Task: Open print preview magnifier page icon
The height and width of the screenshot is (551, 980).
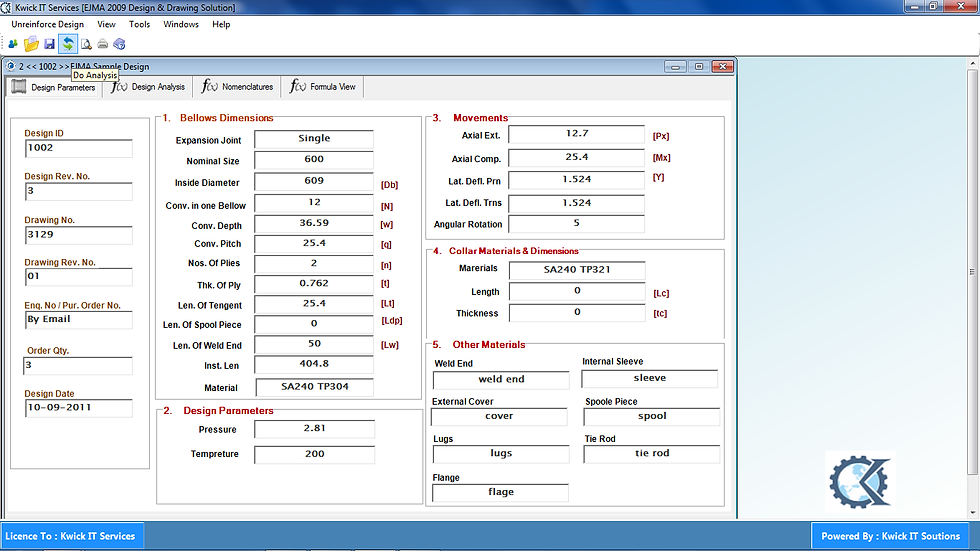Action: (x=86, y=44)
